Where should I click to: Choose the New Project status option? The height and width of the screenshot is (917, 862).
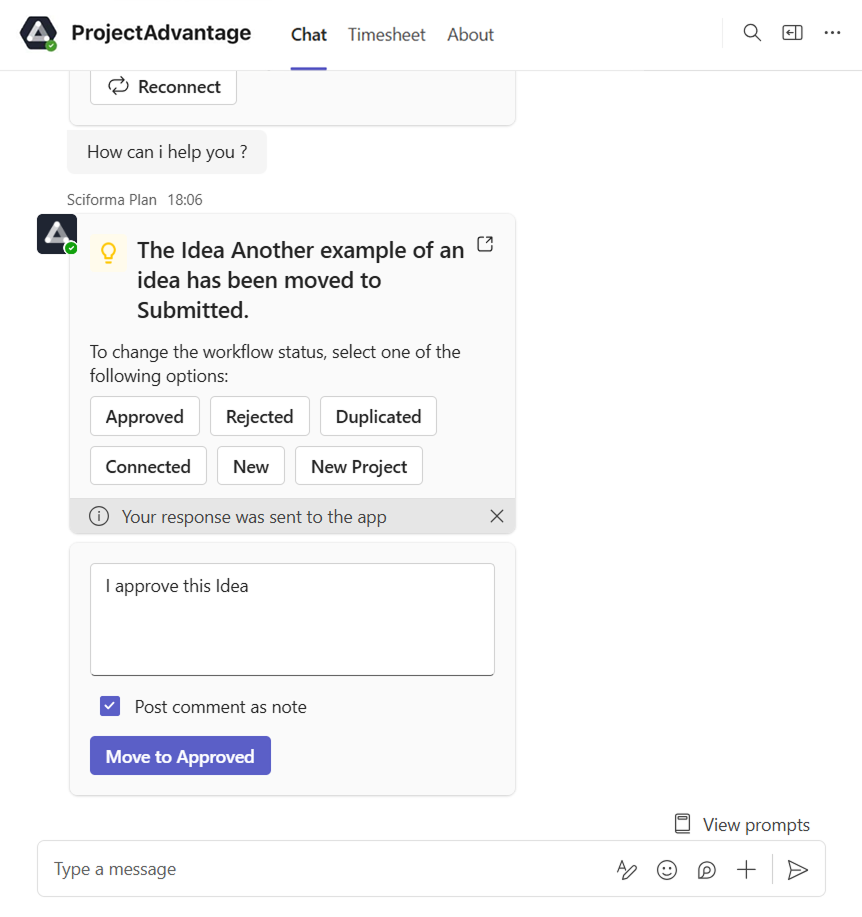pos(359,467)
